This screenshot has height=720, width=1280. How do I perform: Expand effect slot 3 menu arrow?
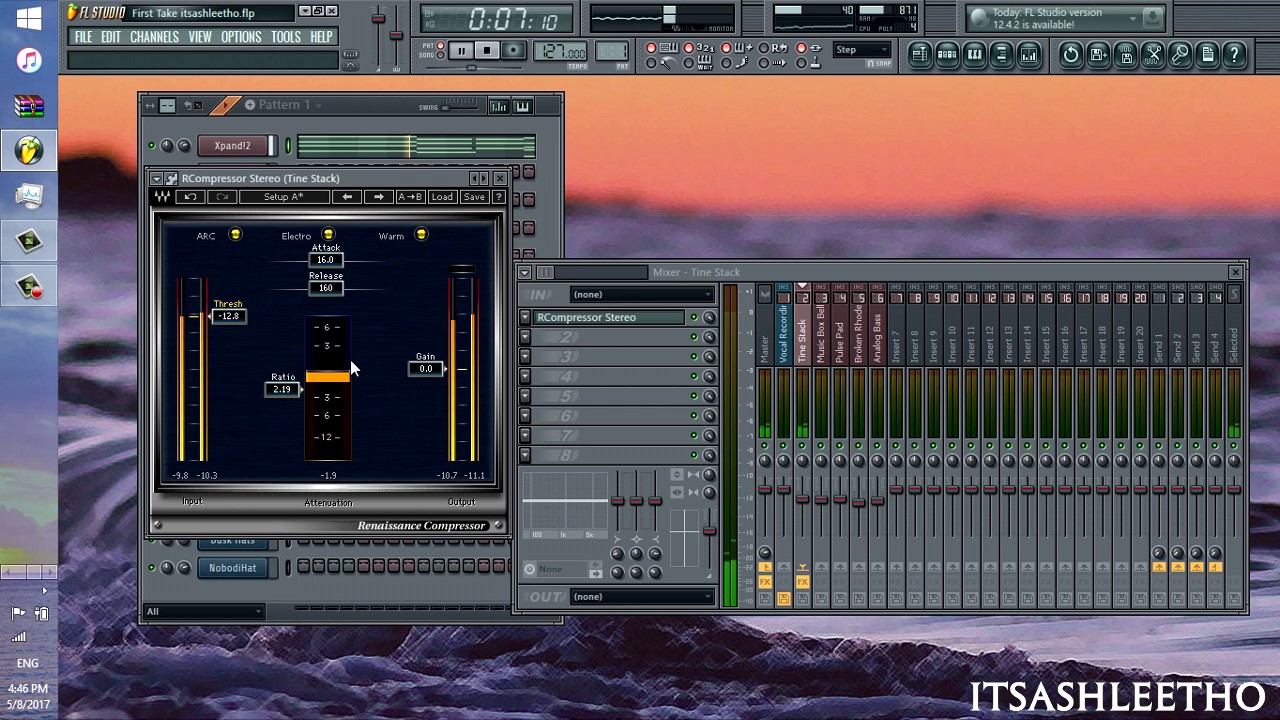(x=525, y=357)
